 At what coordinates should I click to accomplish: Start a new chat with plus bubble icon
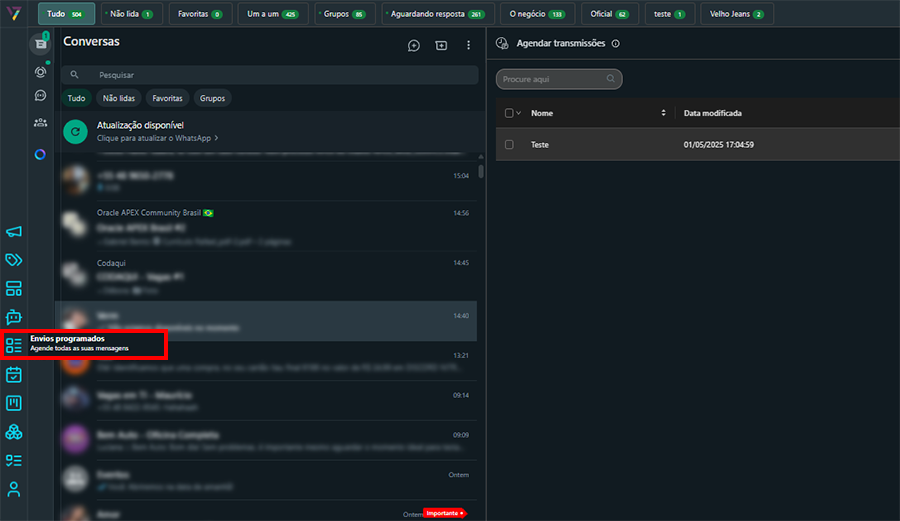[x=414, y=45]
